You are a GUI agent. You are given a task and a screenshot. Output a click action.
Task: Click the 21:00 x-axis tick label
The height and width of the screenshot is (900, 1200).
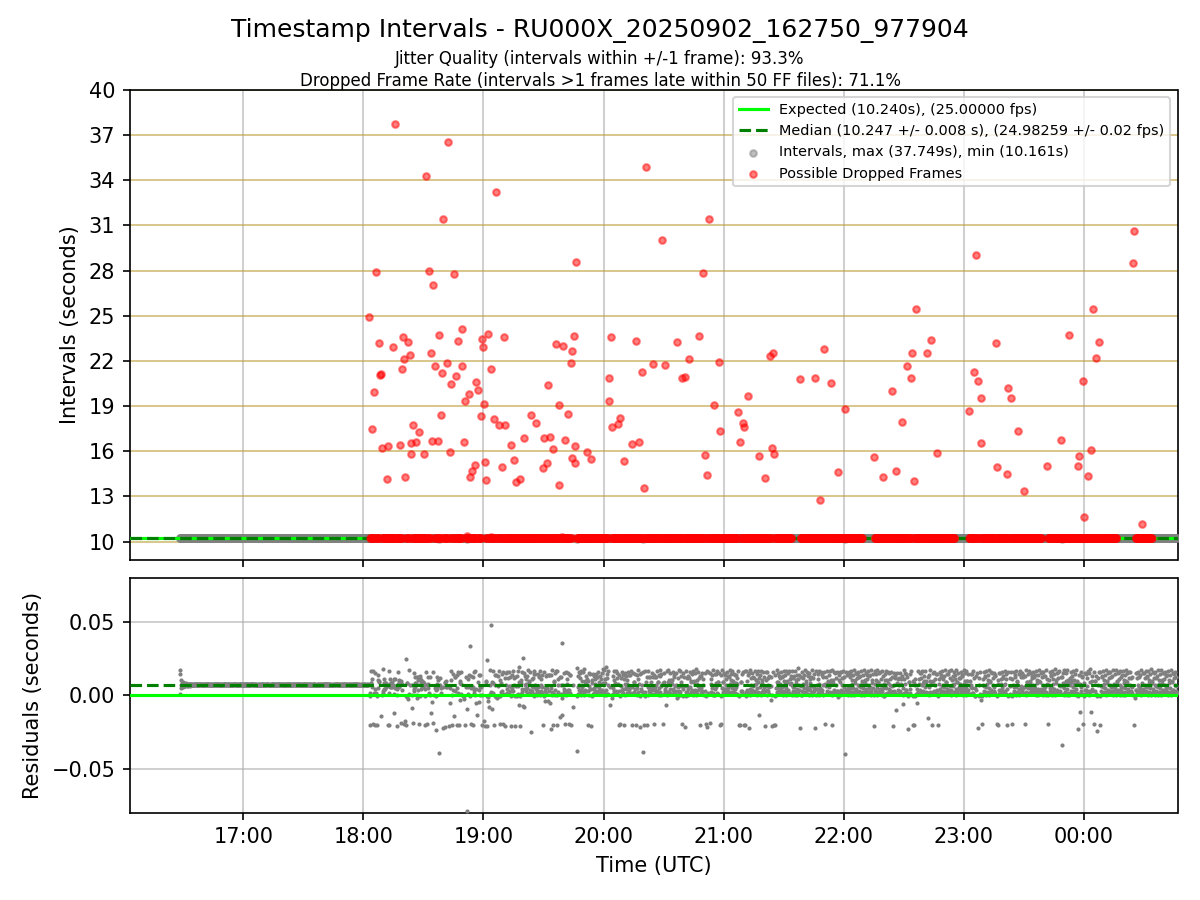724,835
